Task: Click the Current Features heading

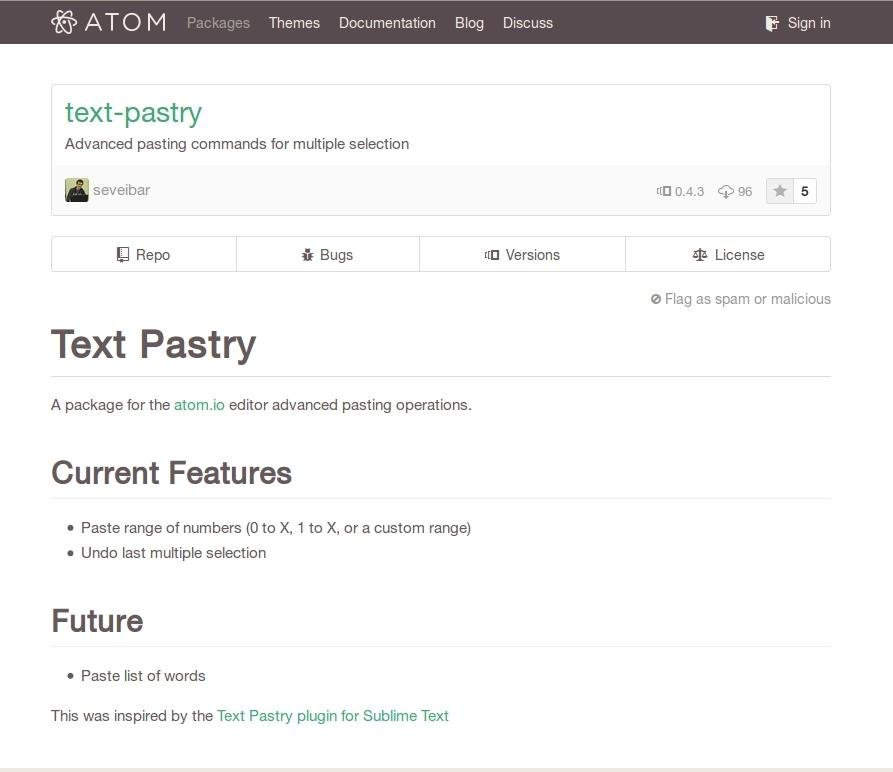Action: tap(171, 473)
